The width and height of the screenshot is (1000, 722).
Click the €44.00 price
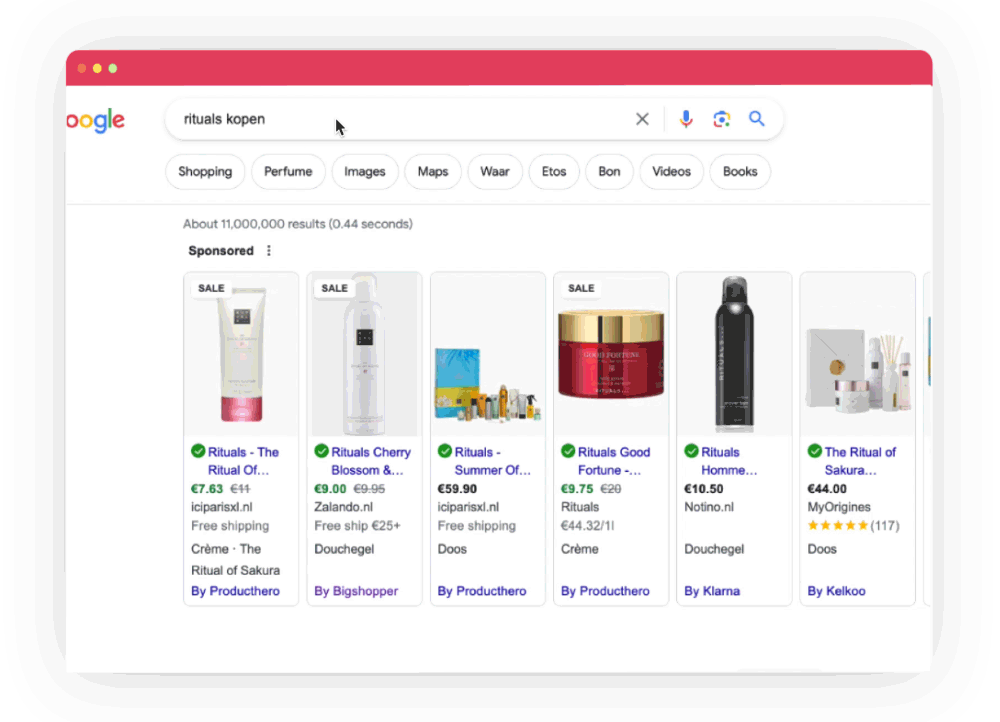pyautogui.click(x=827, y=489)
